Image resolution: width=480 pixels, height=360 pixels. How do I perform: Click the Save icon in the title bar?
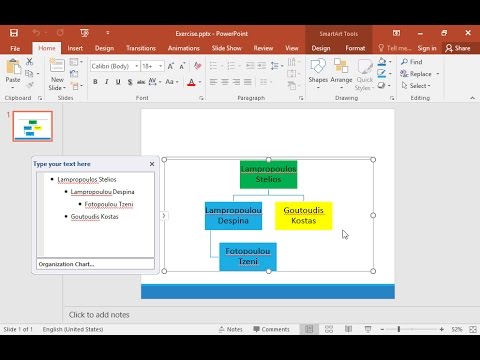click(14, 33)
